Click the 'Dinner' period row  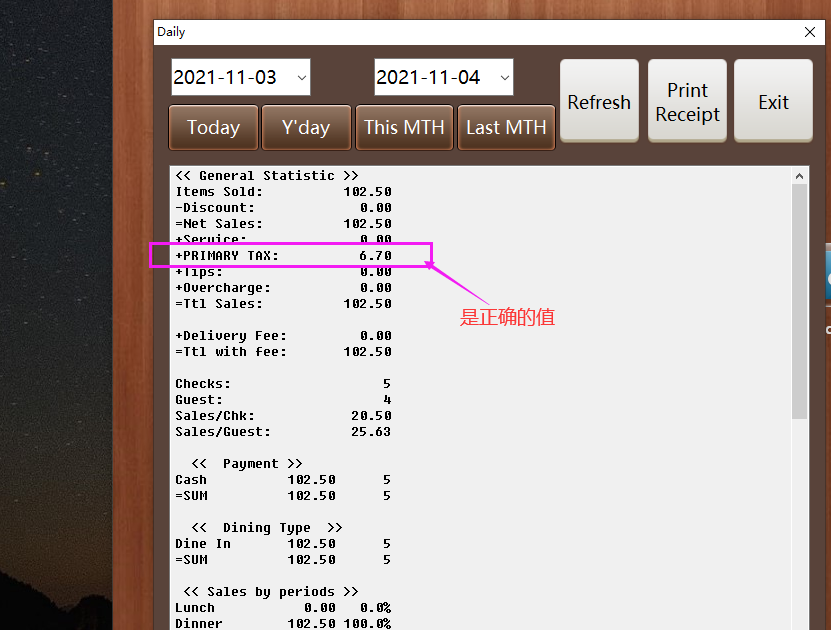coord(284,624)
